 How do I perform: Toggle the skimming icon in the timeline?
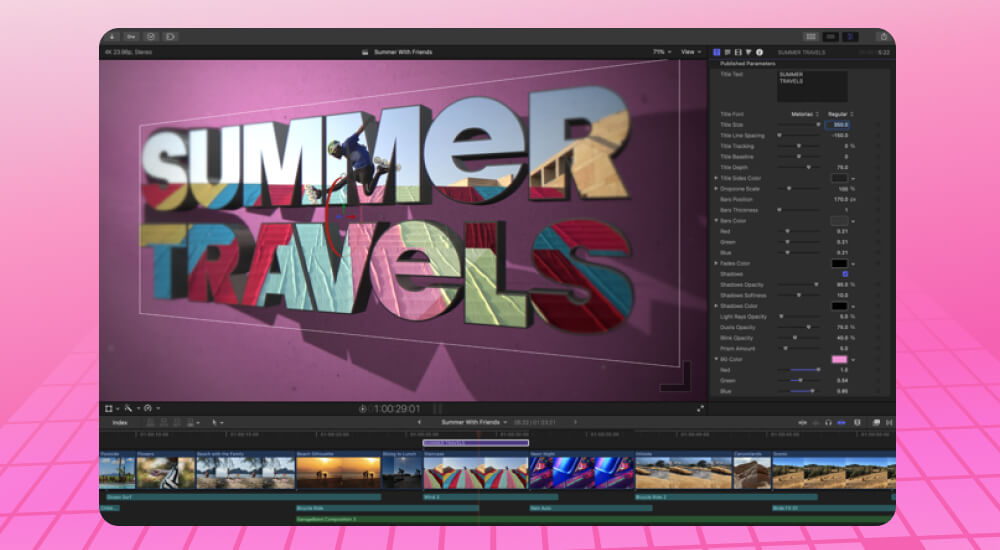pyautogui.click(x=803, y=422)
